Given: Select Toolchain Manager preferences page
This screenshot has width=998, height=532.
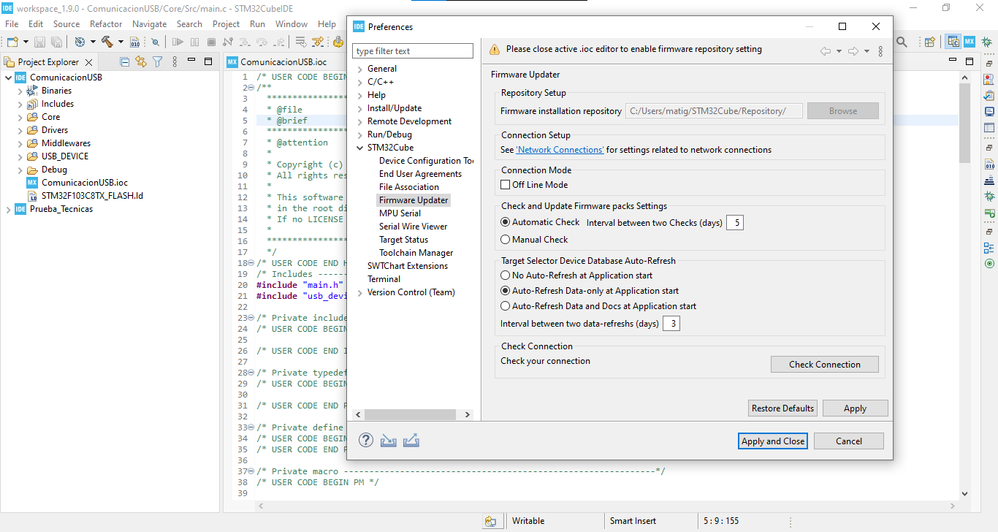Looking at the screenshot, I should pos(416,253).
